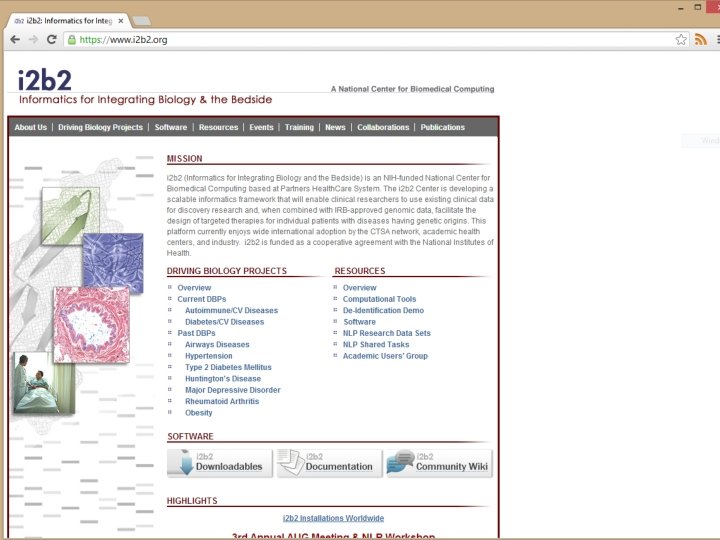
Task: Open the Rheumatoid Arthritis link
Action: [222, 401]
